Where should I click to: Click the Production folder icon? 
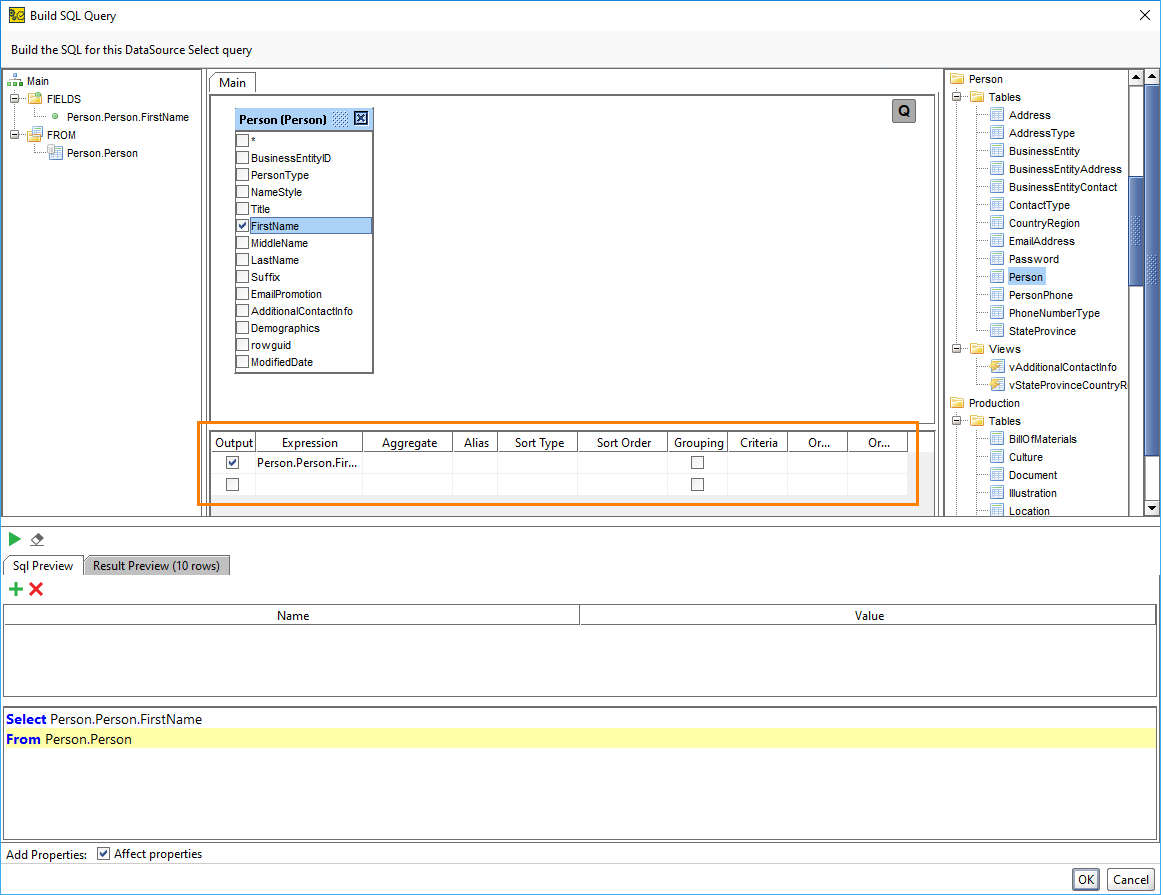957,403
